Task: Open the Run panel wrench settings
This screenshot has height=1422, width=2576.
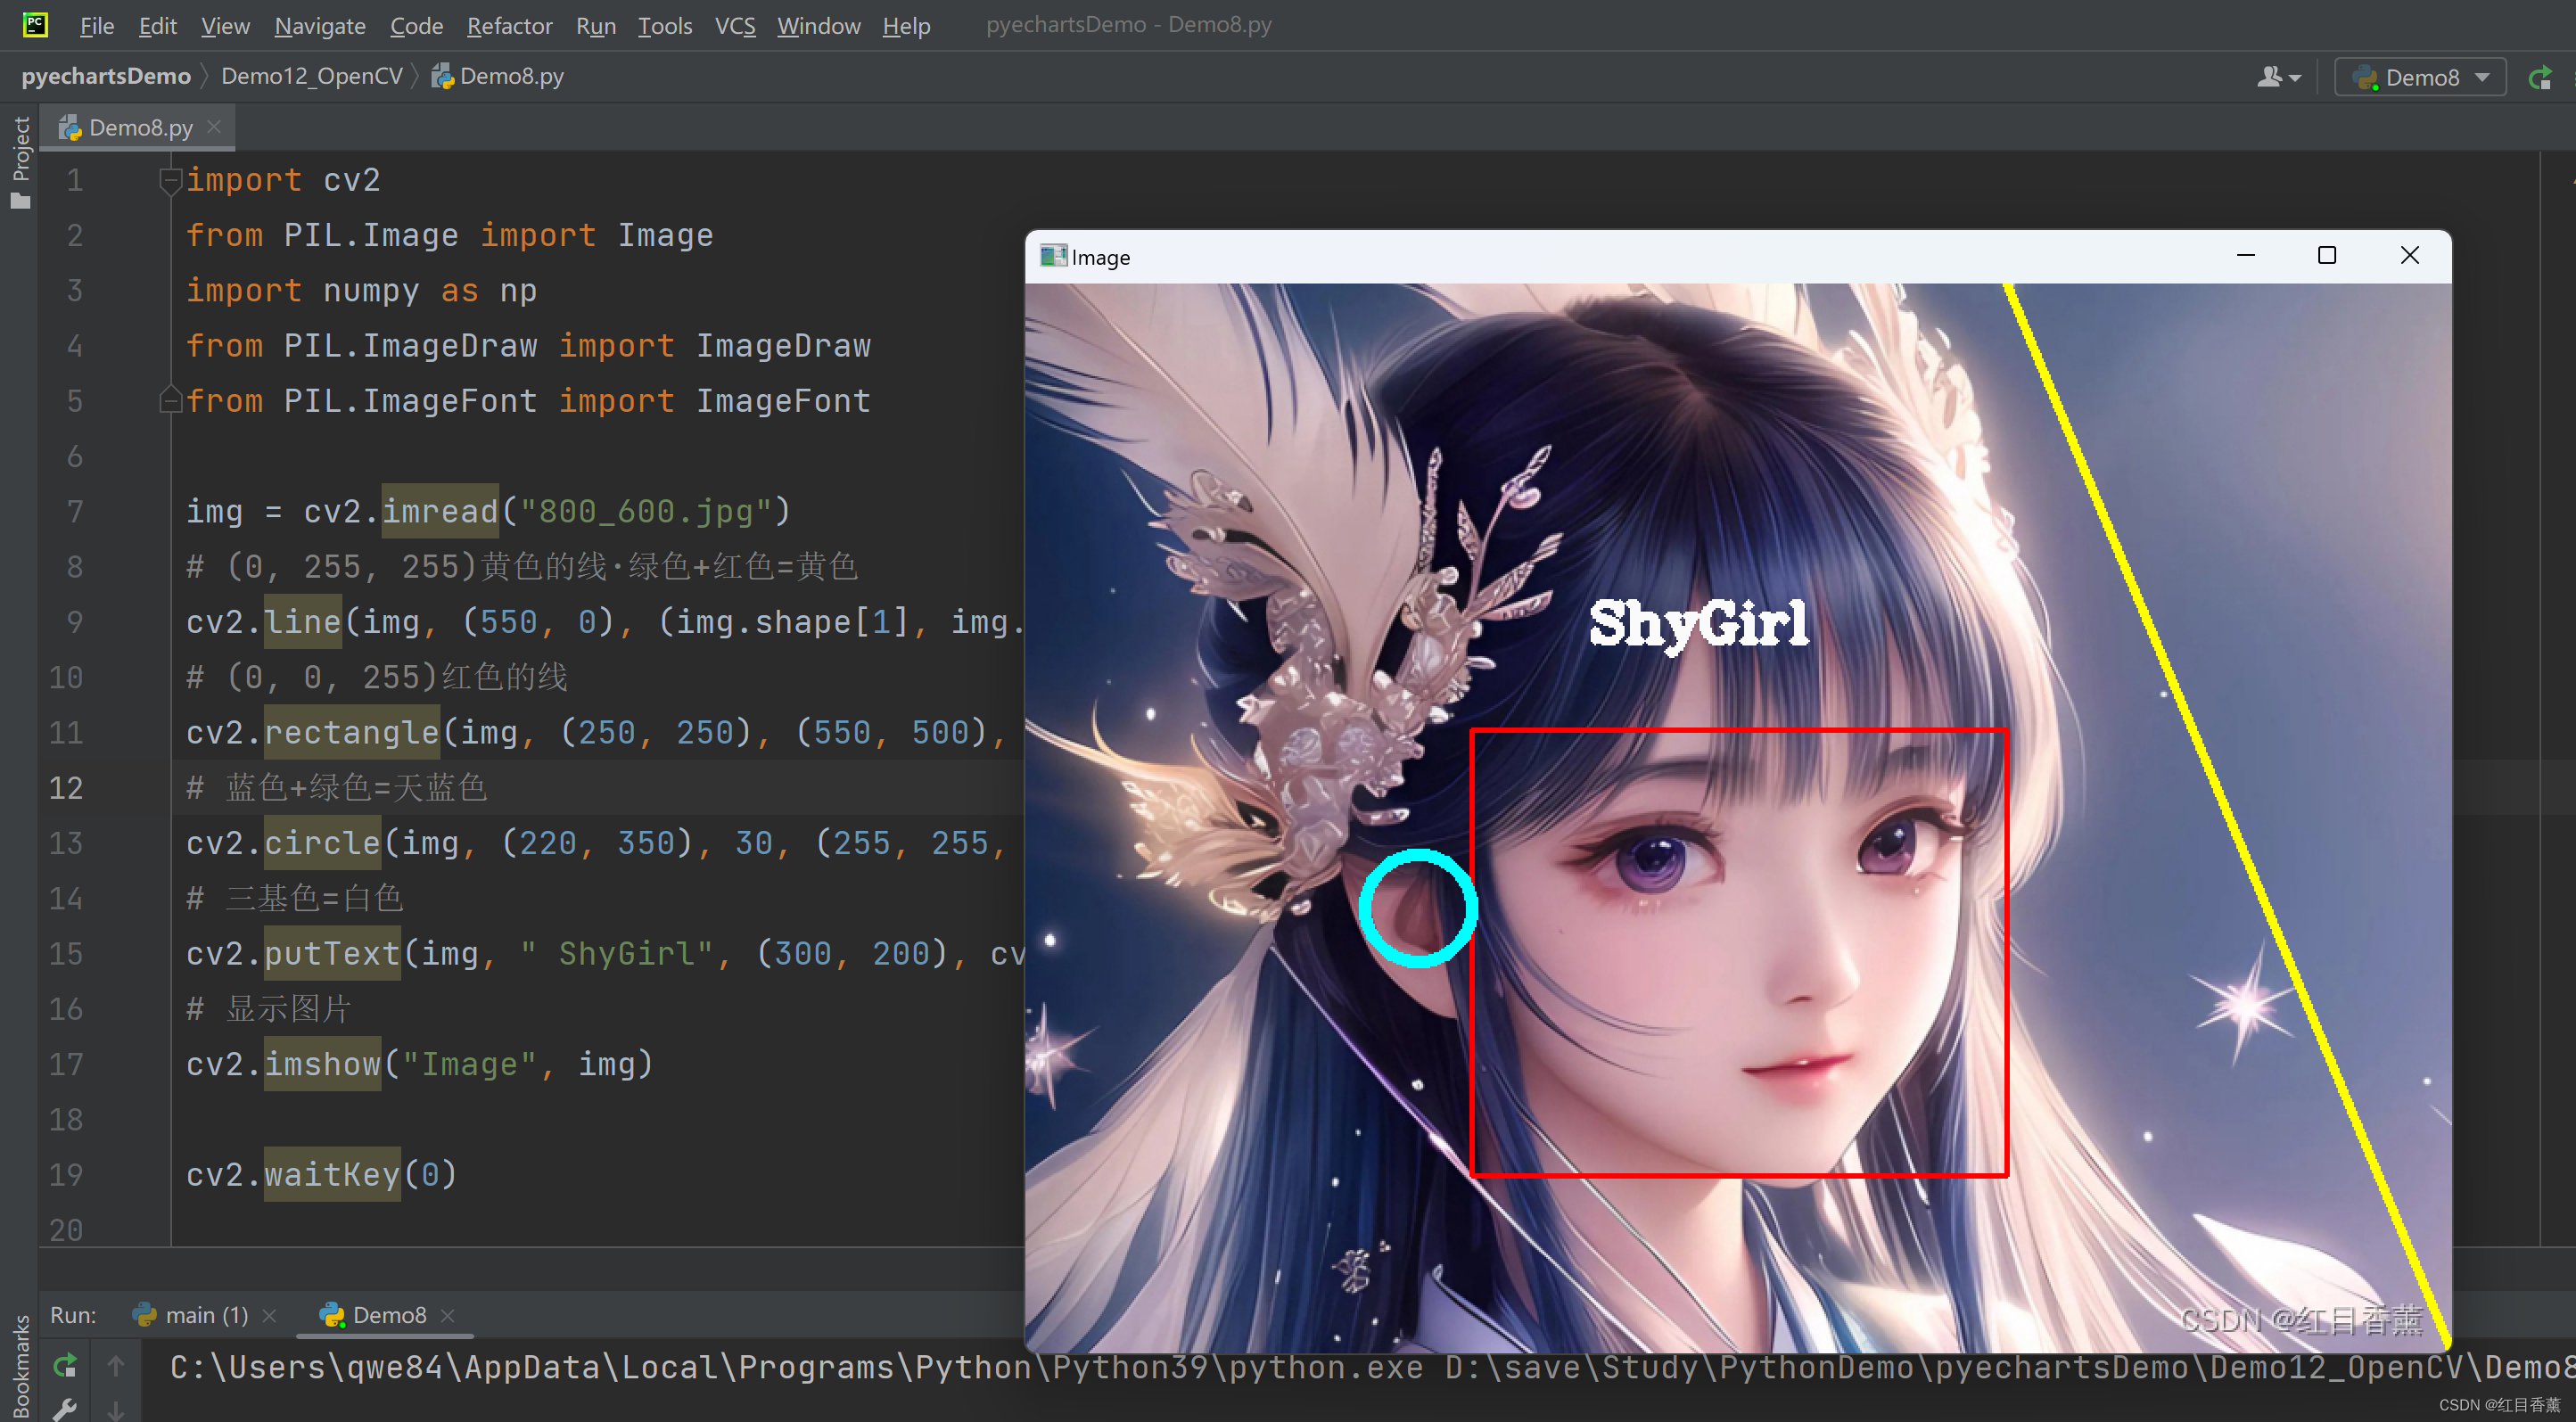Action: [x=66, y=1409]
